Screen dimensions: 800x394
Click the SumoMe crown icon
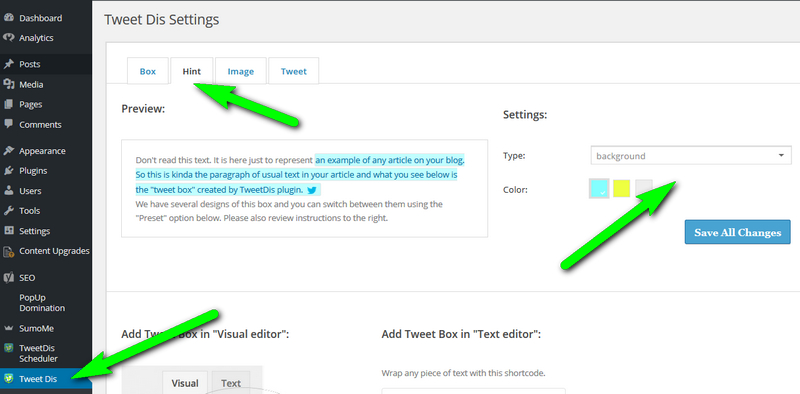click(x=8, y=328)
